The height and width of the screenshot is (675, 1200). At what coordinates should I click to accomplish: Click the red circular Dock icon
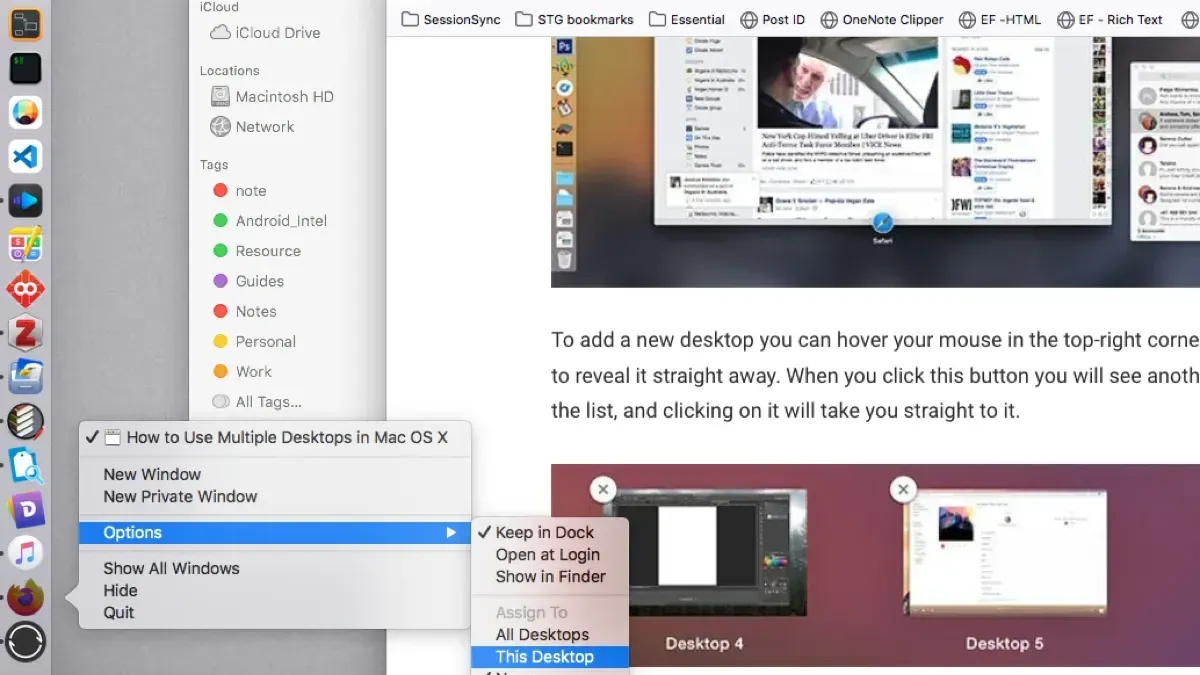click(25, 289)
